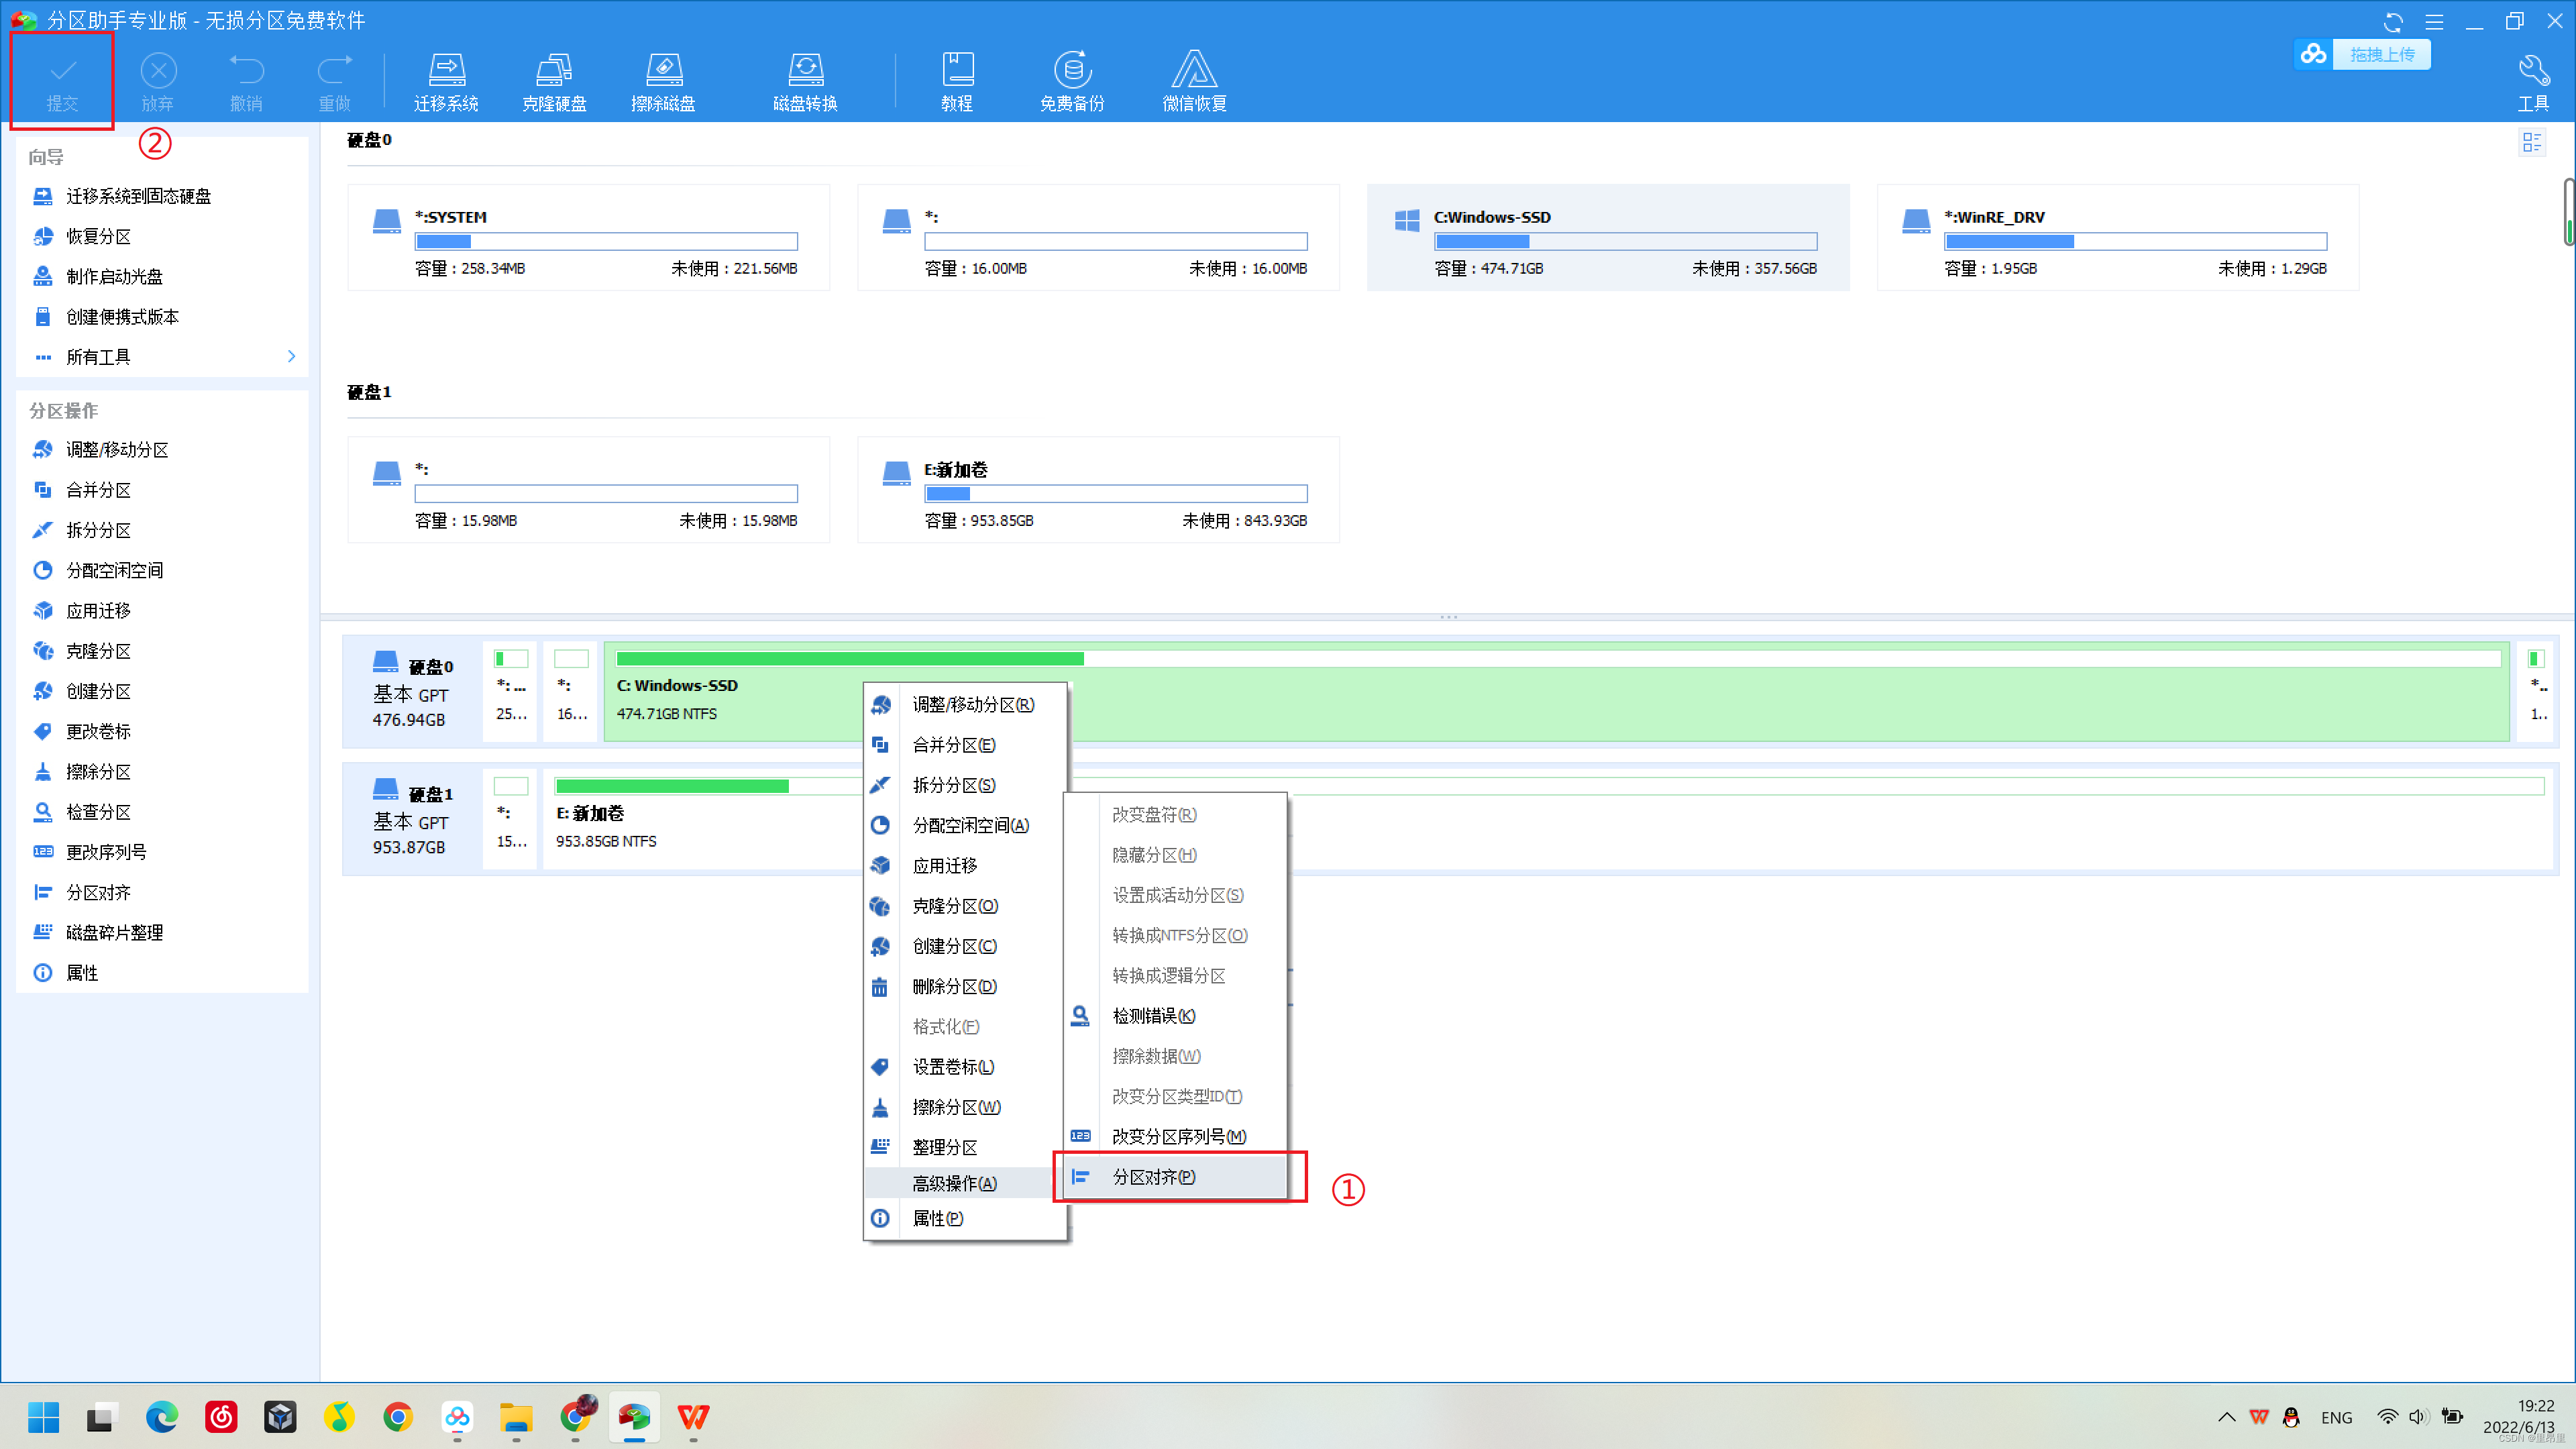Open the hamburger menu in title bar
This screenshot has height=1449, width=2576.
[2434, 21]
